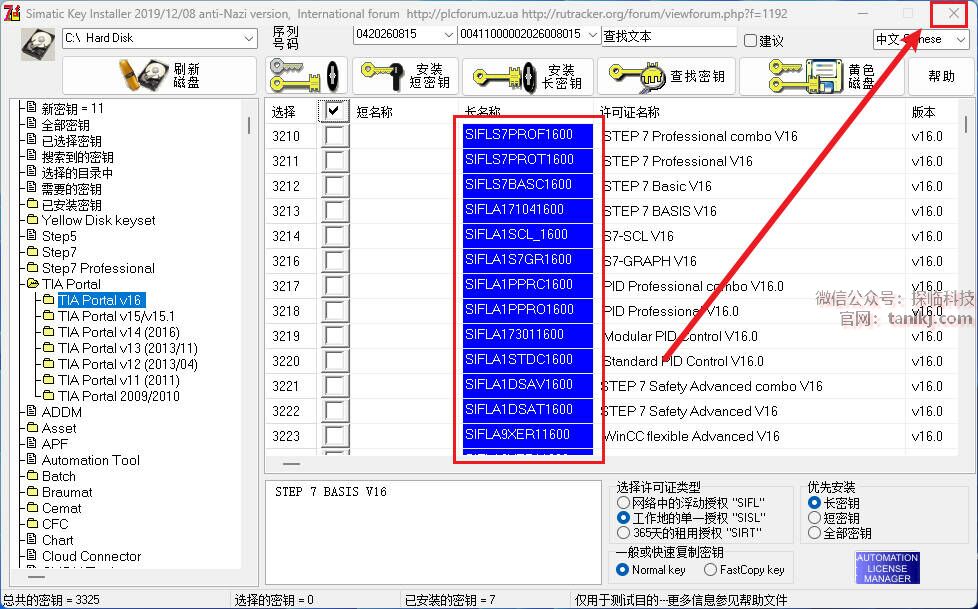Sort by the short name column header
The height and width of the screenshot is (609, 978).
374,112
